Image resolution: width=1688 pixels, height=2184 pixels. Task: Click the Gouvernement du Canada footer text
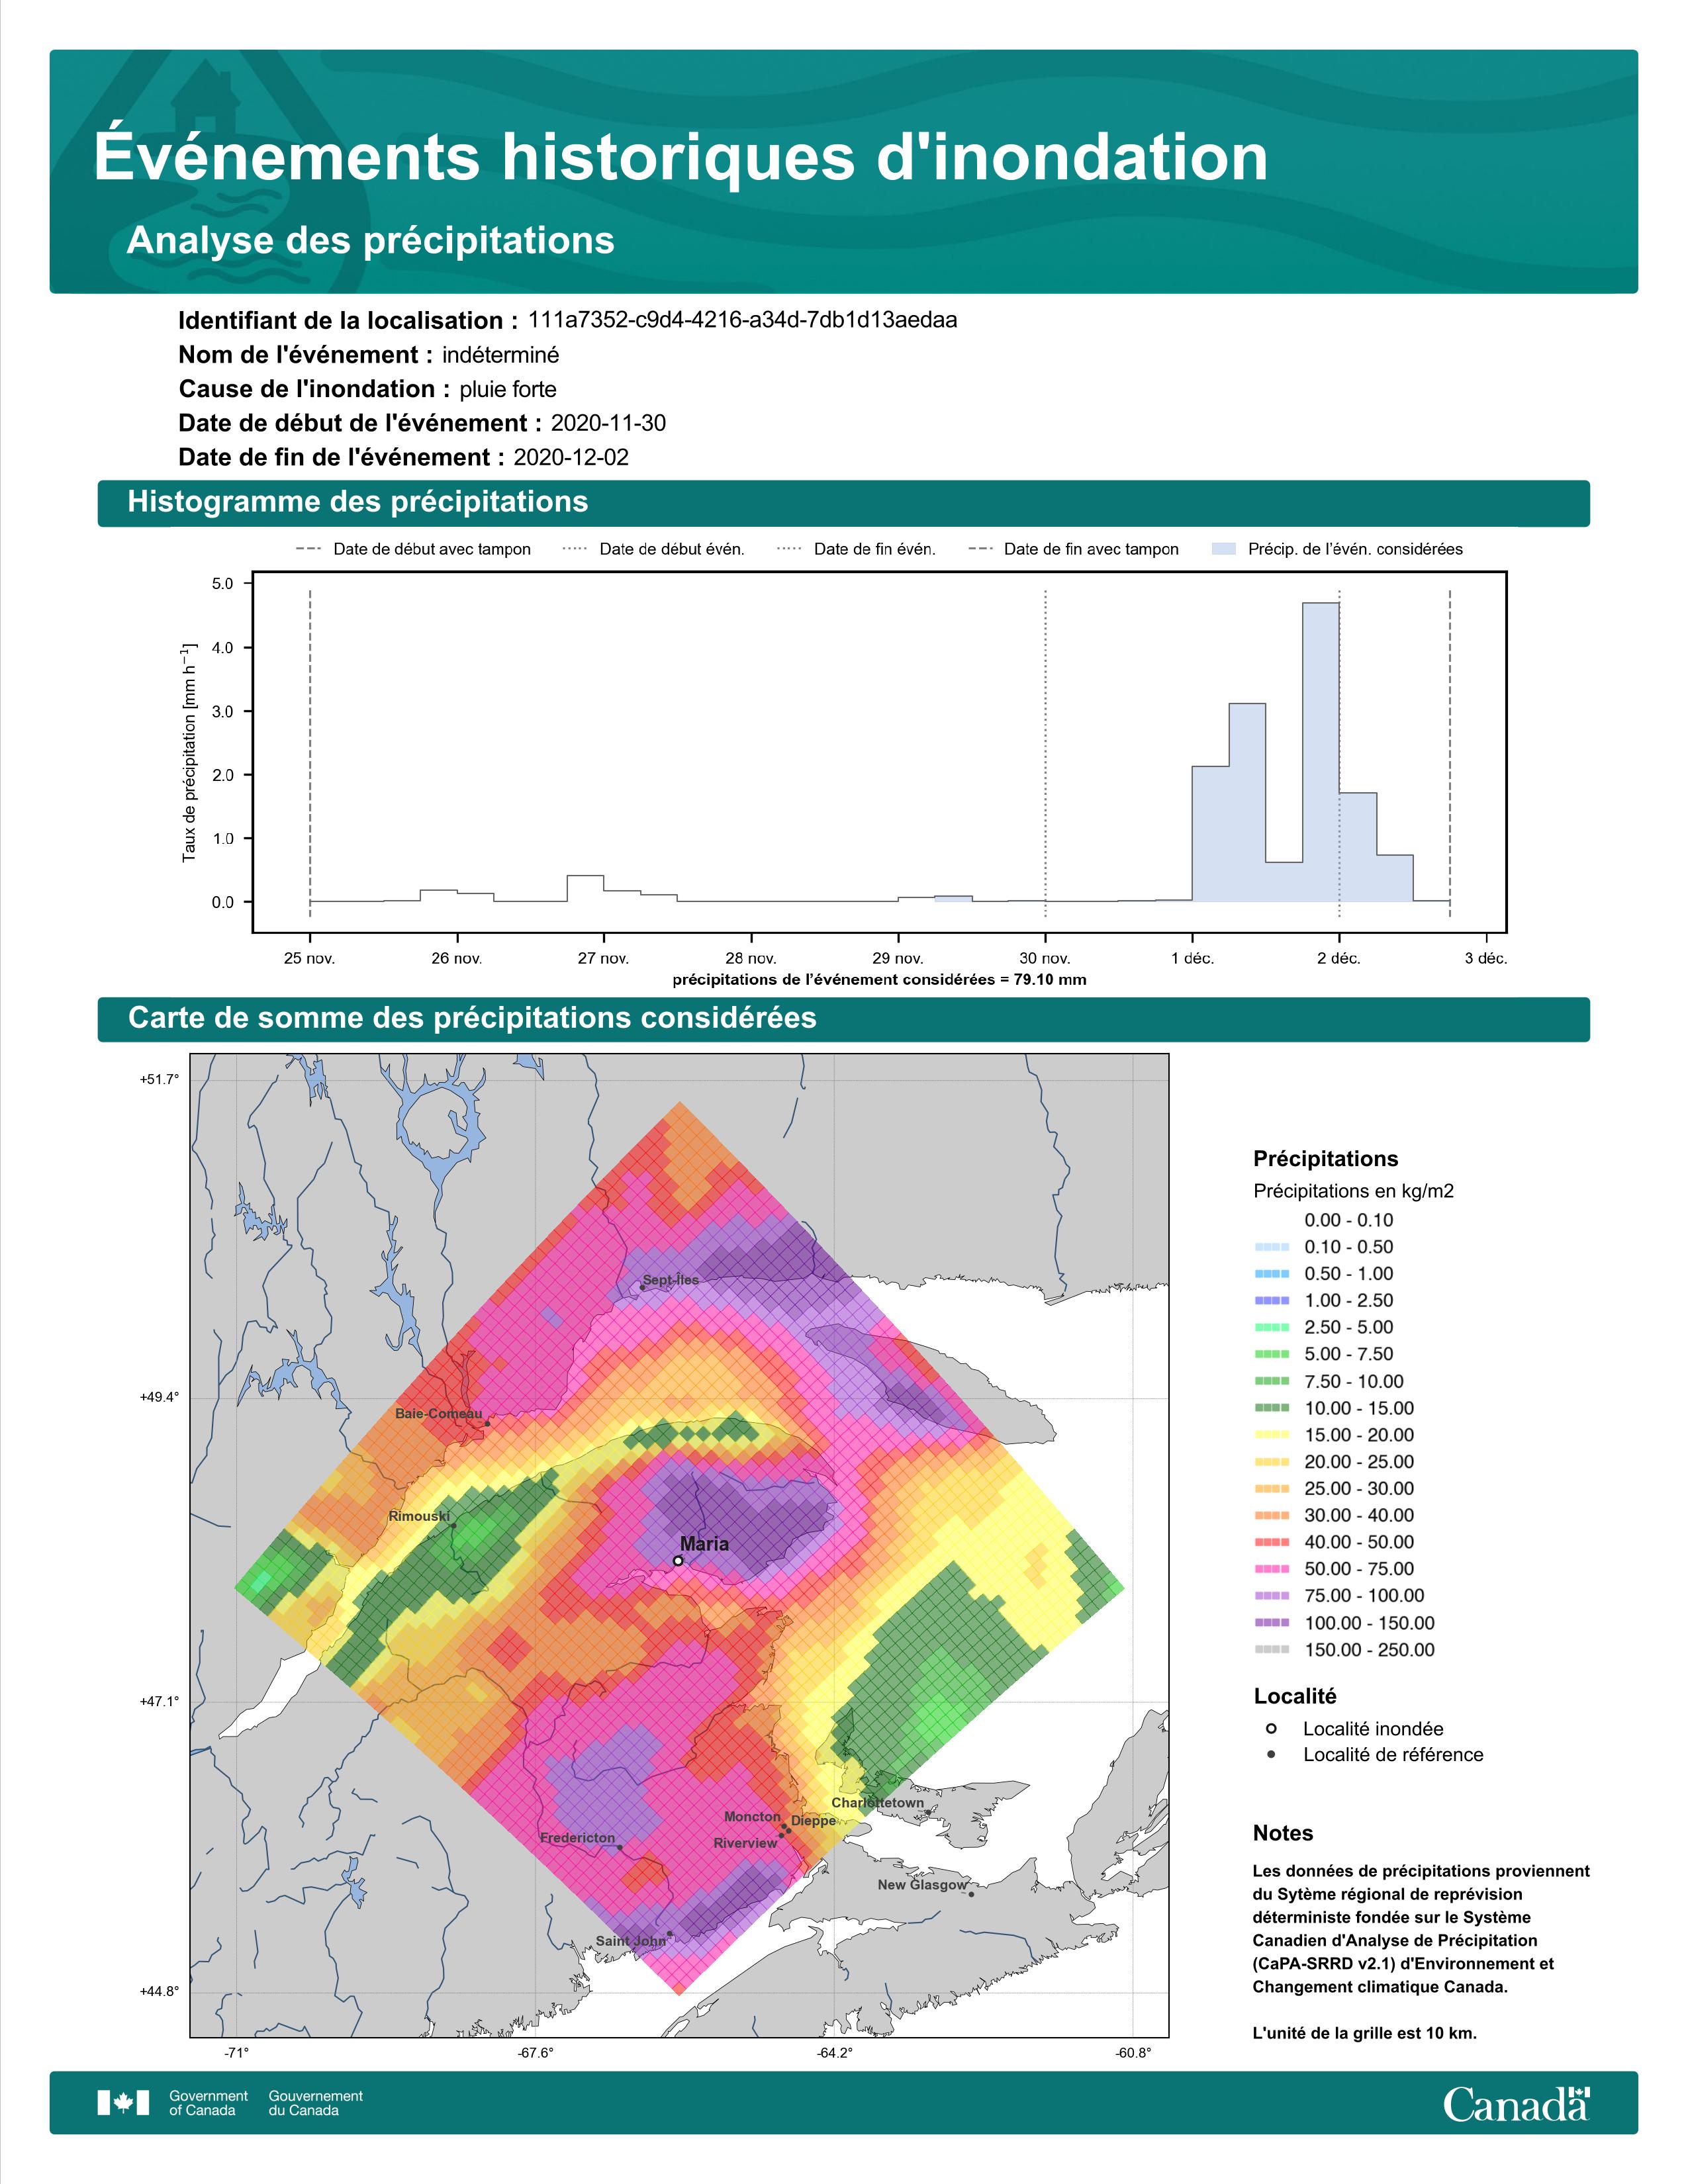point(315,2103)
